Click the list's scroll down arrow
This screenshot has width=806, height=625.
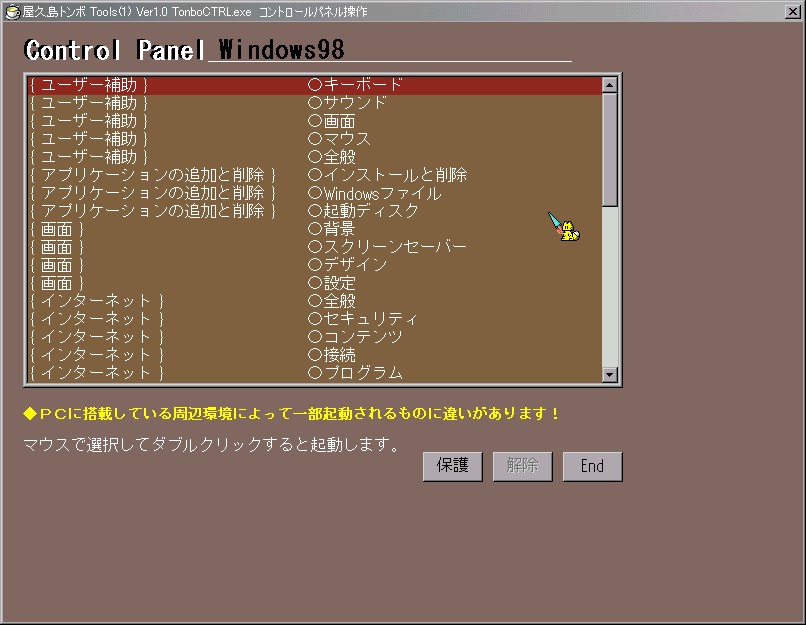click(x=610, y=374)
